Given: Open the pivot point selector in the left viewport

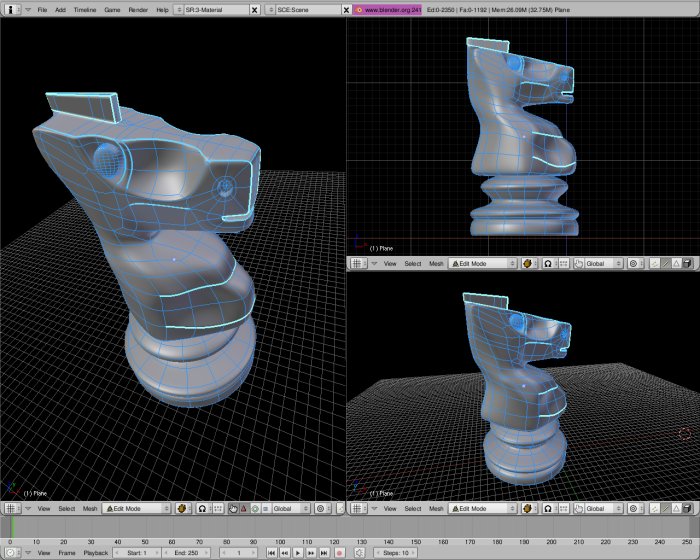Looking at the screenshot, I should 202,508.
